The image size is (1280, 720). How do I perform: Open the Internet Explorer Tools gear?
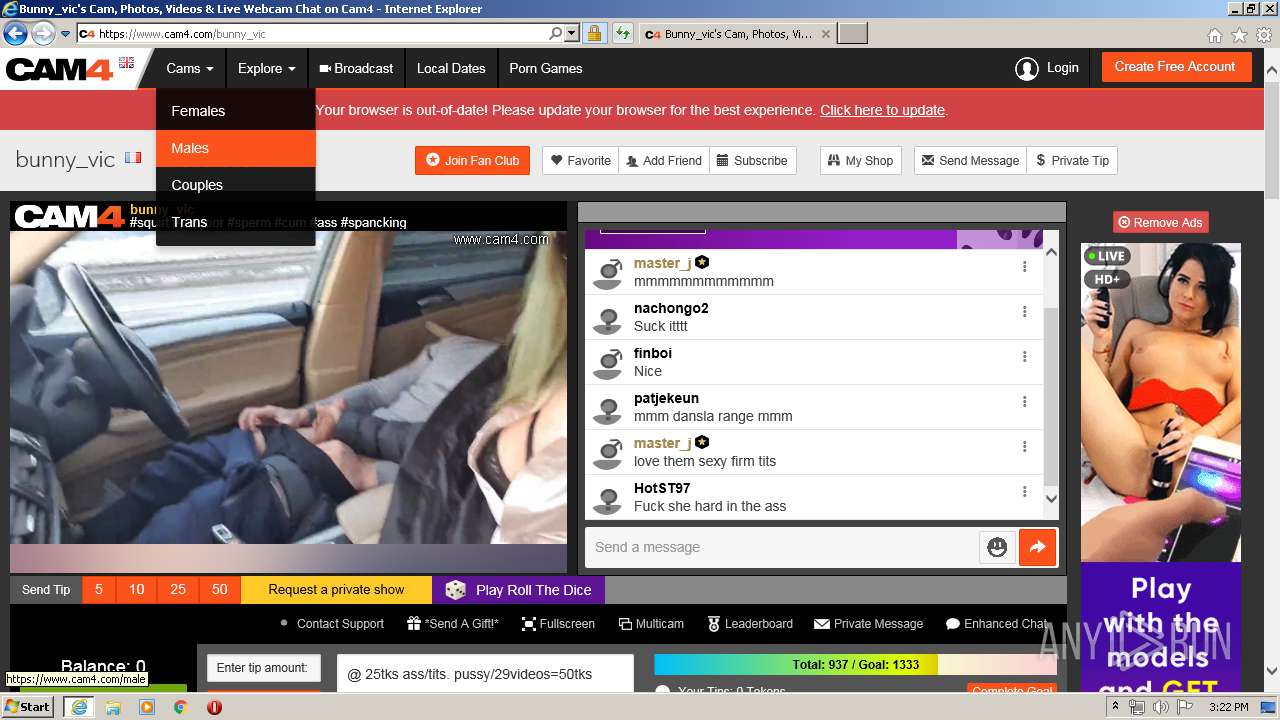coord(1264,35)
